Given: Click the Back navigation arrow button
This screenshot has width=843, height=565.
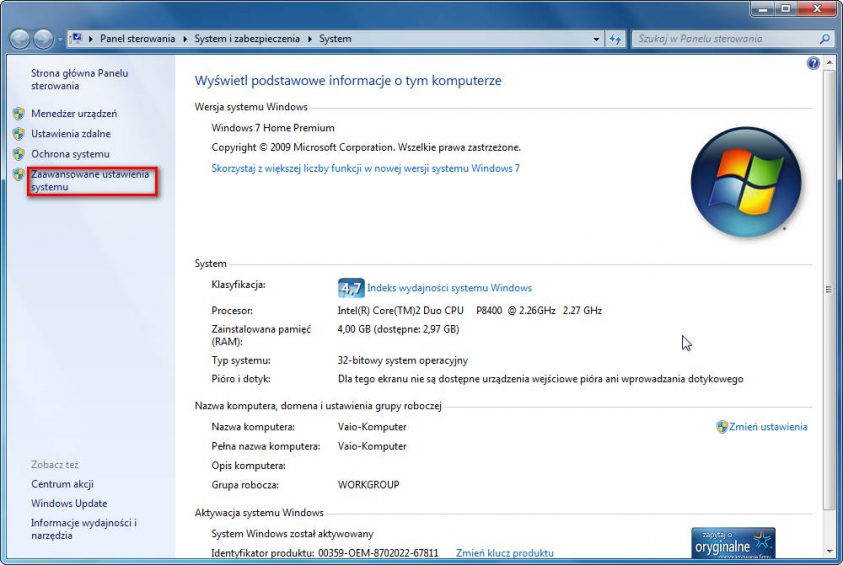Looking at the screenshot, I should coord(20,39).
